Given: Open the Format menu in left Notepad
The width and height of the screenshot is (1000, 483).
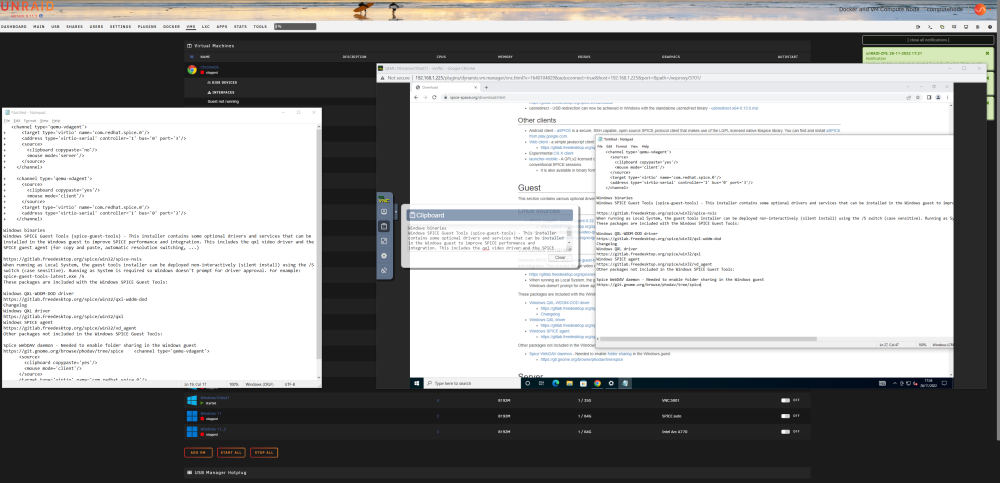Looking at the screenshot, I should [30, 121].
